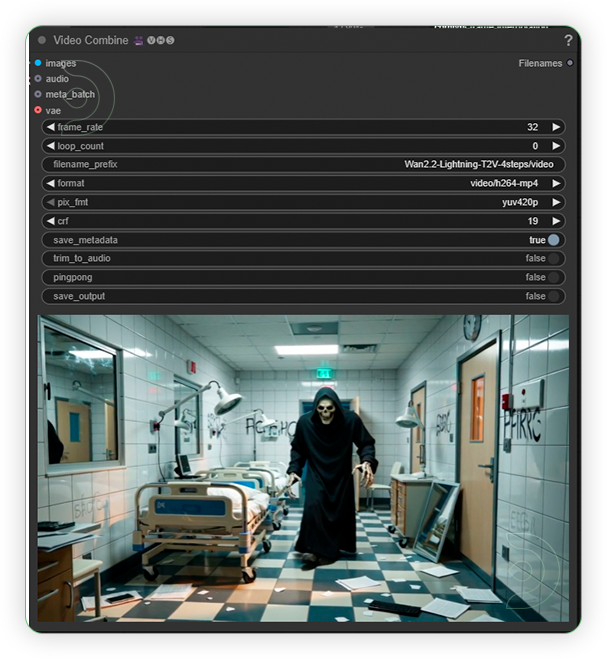The height and width of the screenshot is (659, 607).
Task: Turn on the pingpong toggle
Action: (553, 277)
